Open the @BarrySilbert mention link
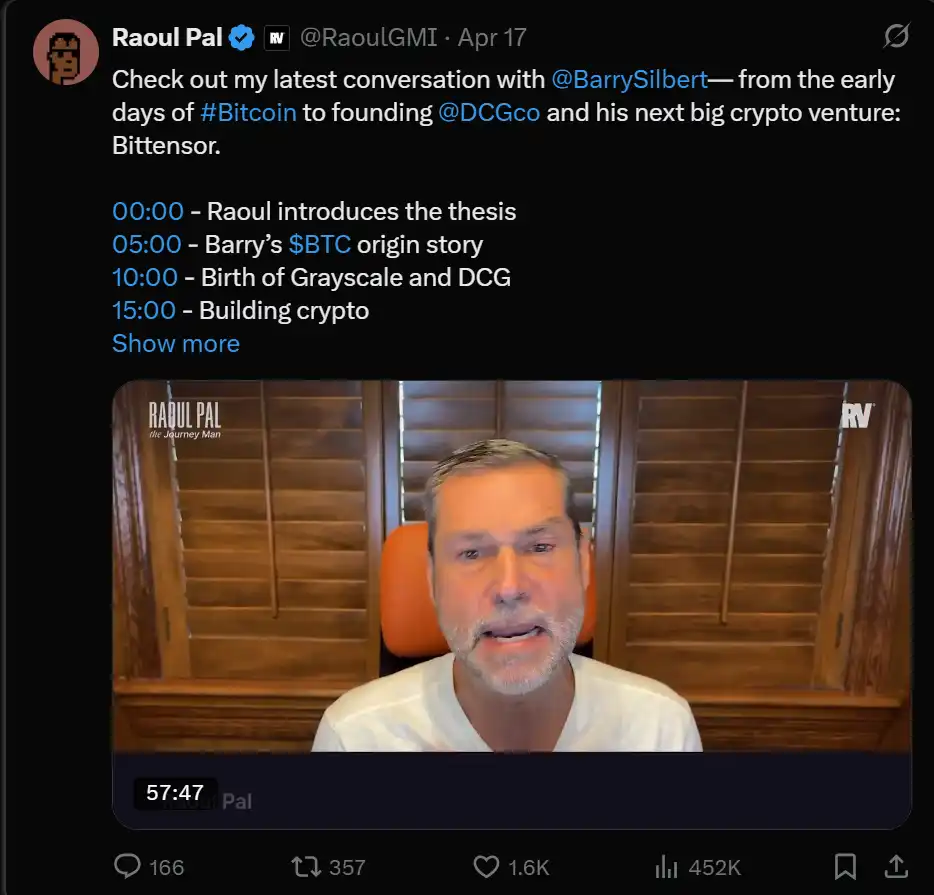Viewport: 934px width, 895px height. tap(629, 79)
